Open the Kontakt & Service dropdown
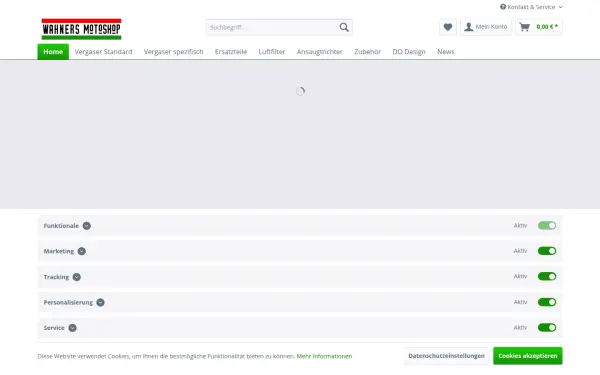600x375 pixels. point(531,7)
